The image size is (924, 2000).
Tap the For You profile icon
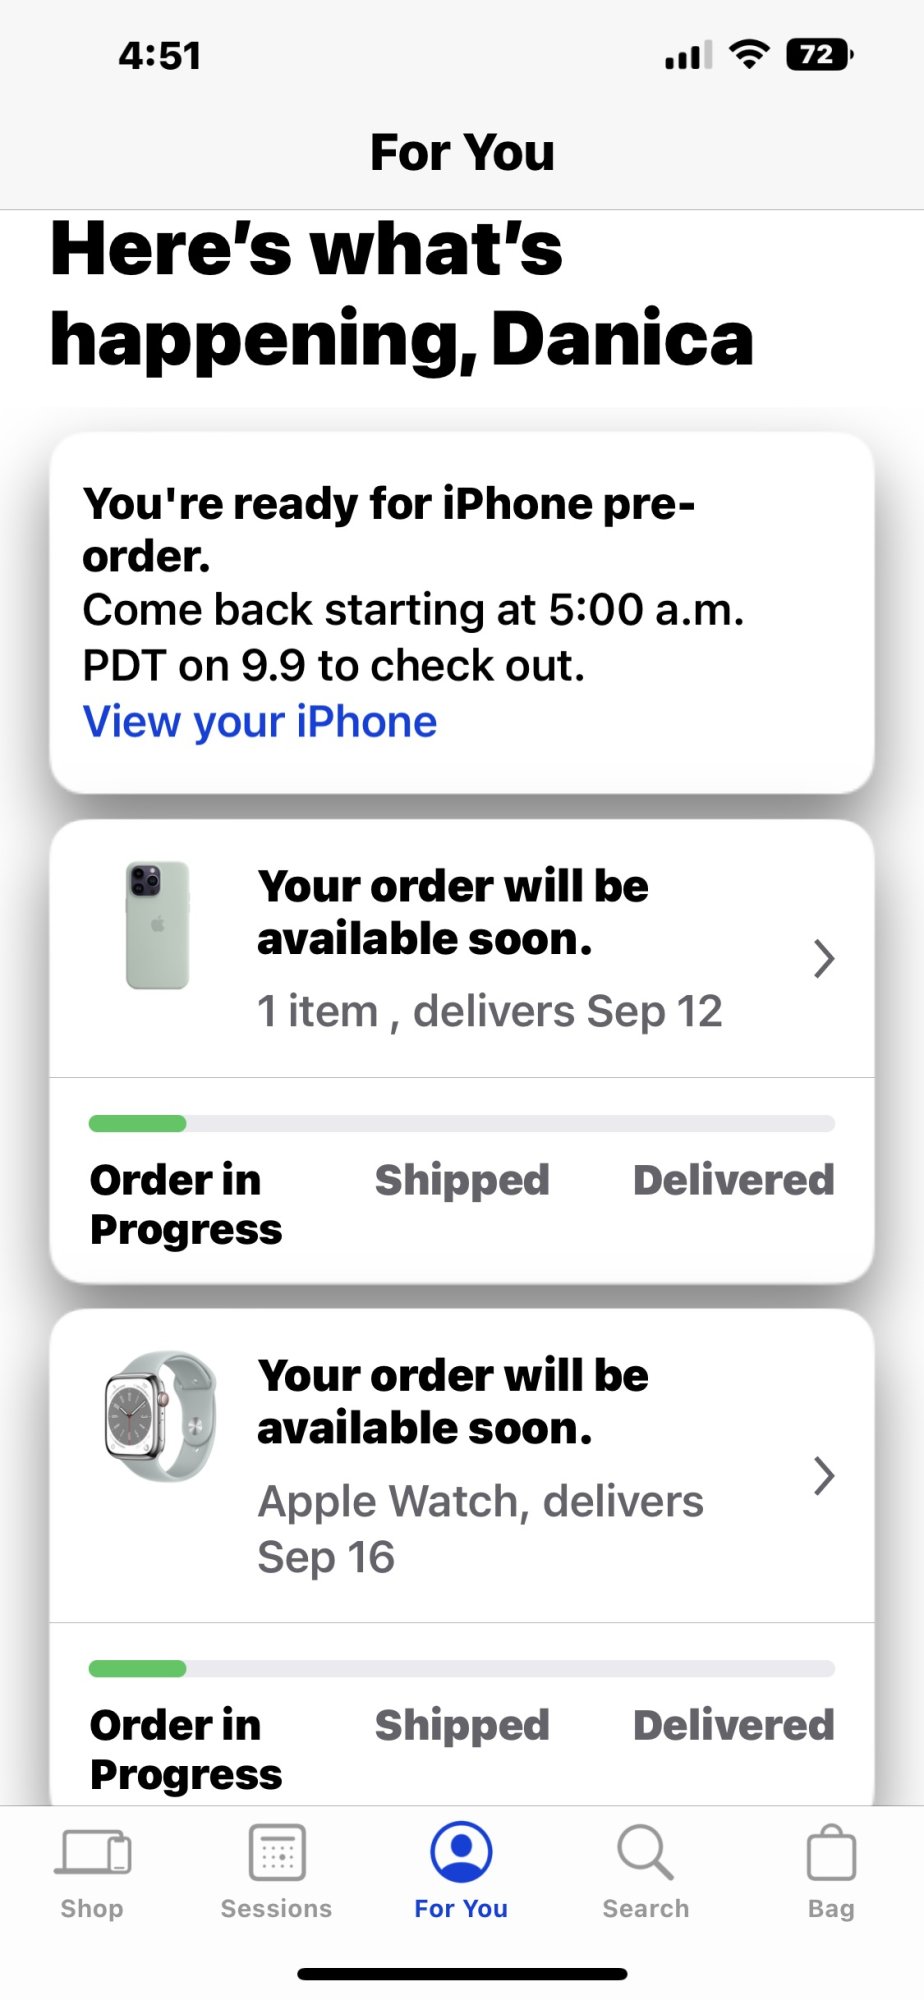(461, 1851)
